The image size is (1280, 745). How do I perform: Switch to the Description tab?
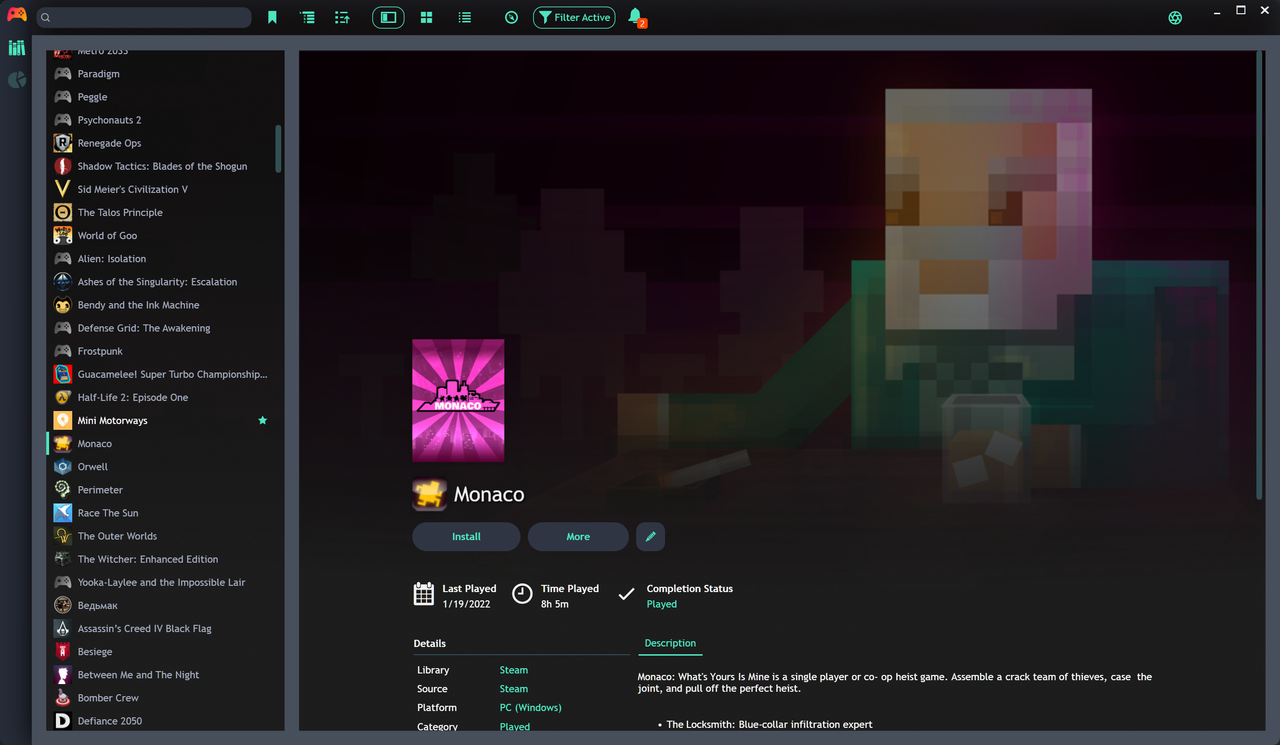coord(670,643)
